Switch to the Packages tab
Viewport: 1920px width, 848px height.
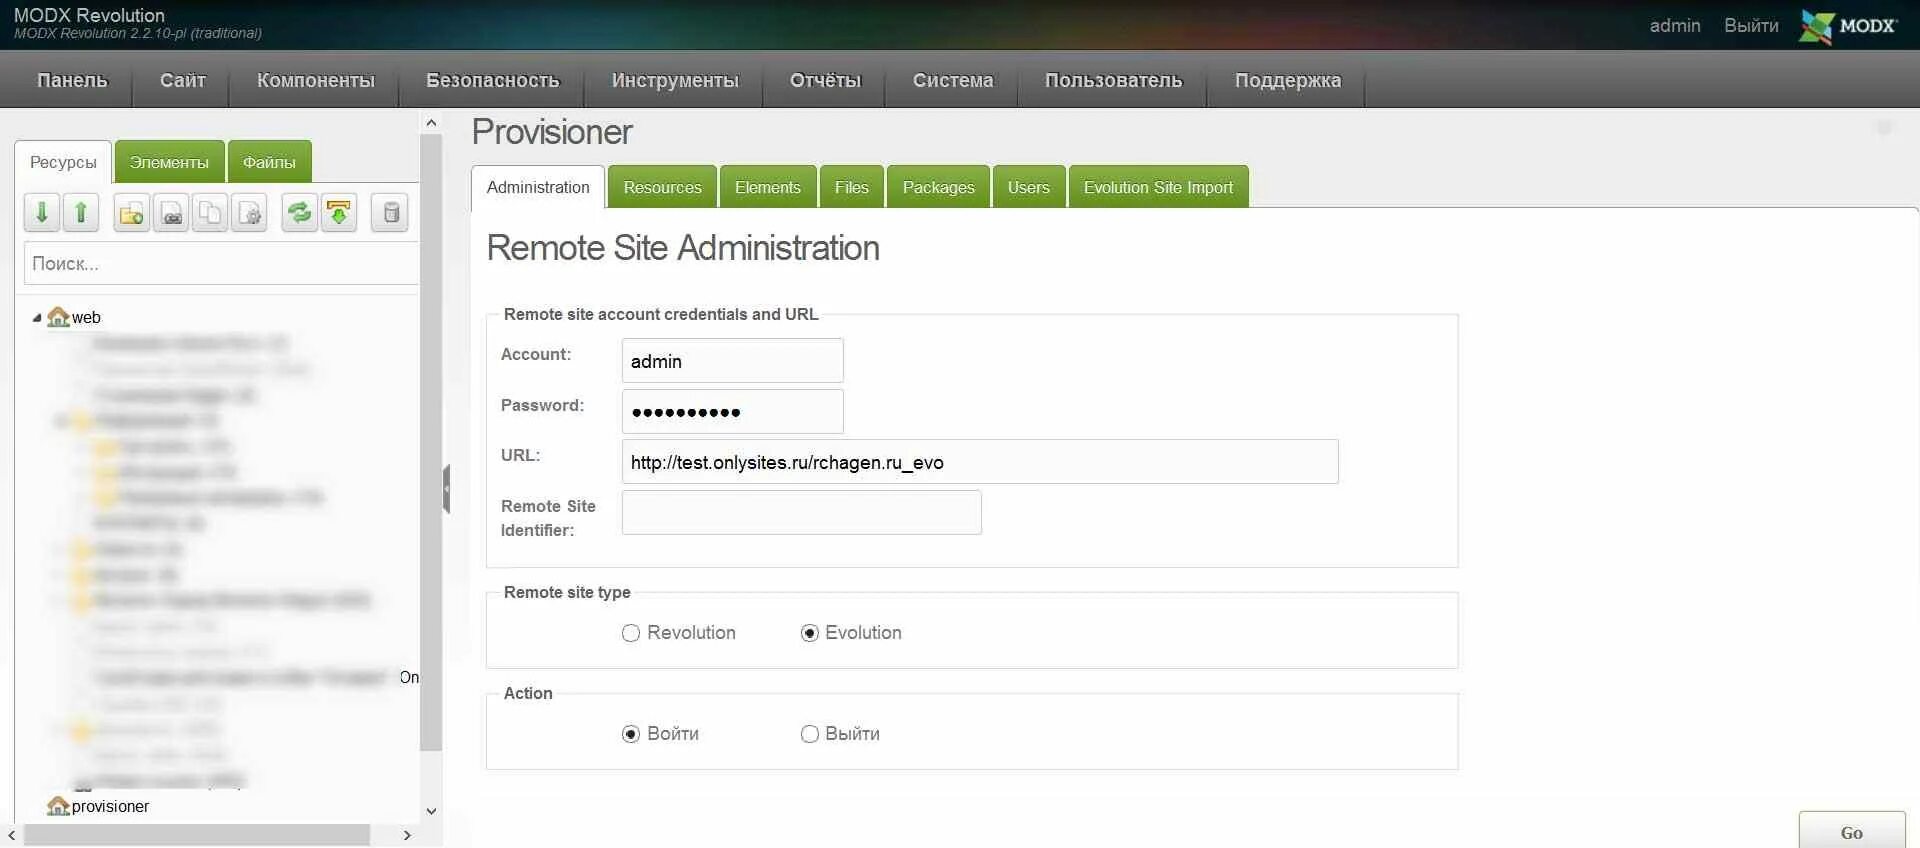[x=938, y=187]
